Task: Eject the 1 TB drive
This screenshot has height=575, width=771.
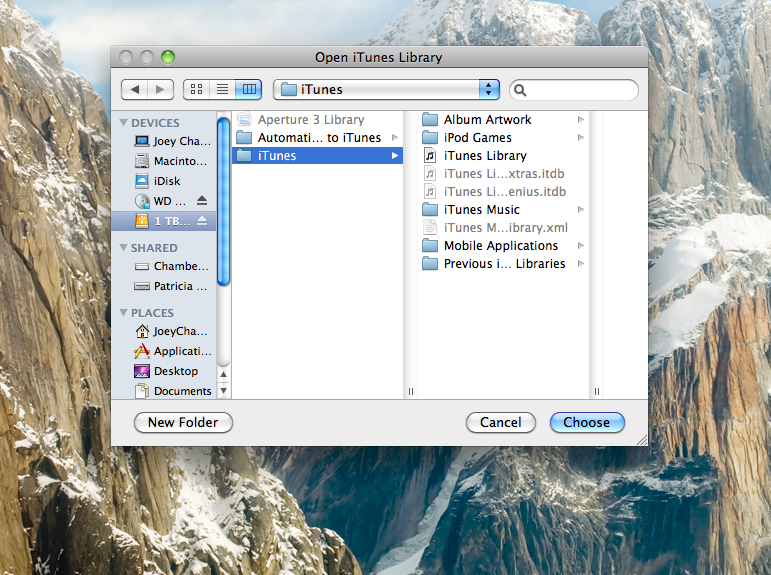Action: click(x=202, y=221)
